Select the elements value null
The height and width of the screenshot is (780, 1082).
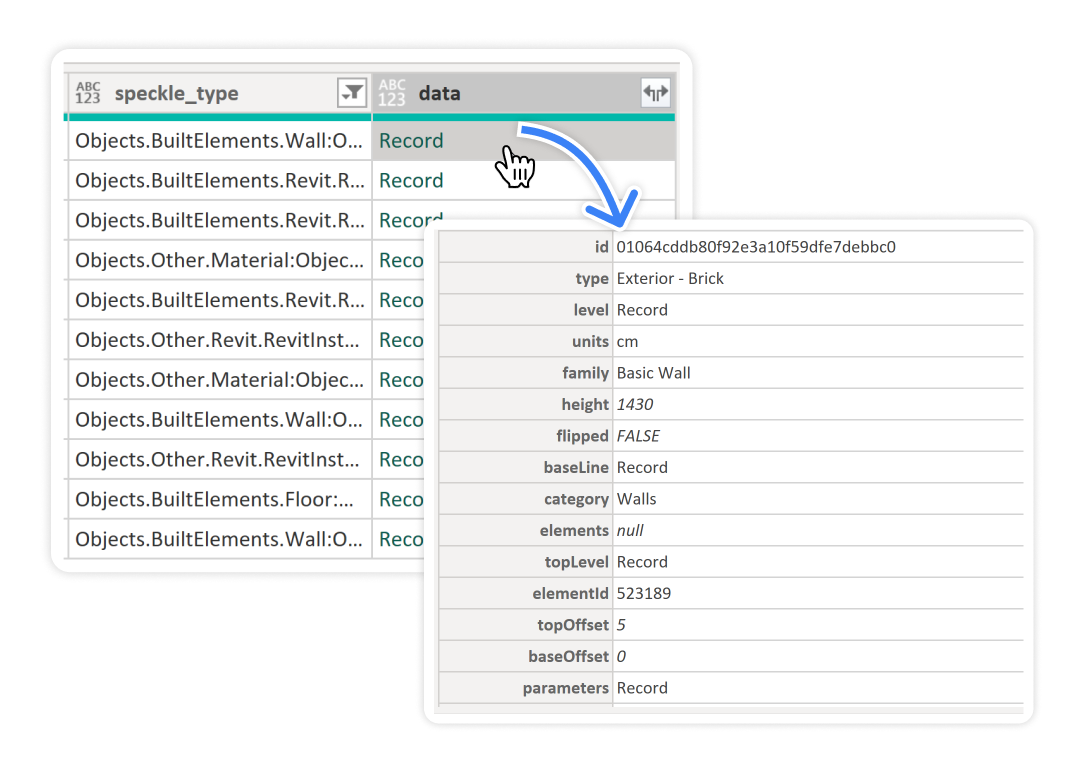630,531
